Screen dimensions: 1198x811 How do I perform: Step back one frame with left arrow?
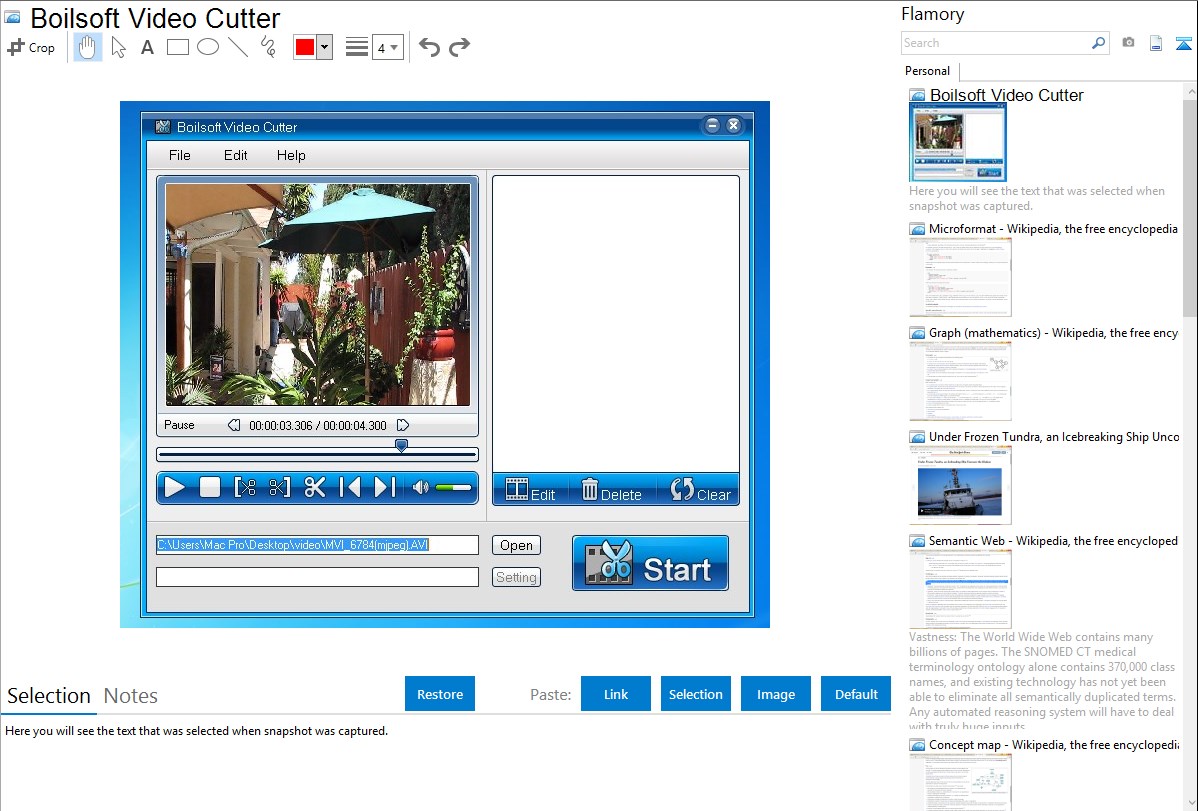click(x=234, y=425)
